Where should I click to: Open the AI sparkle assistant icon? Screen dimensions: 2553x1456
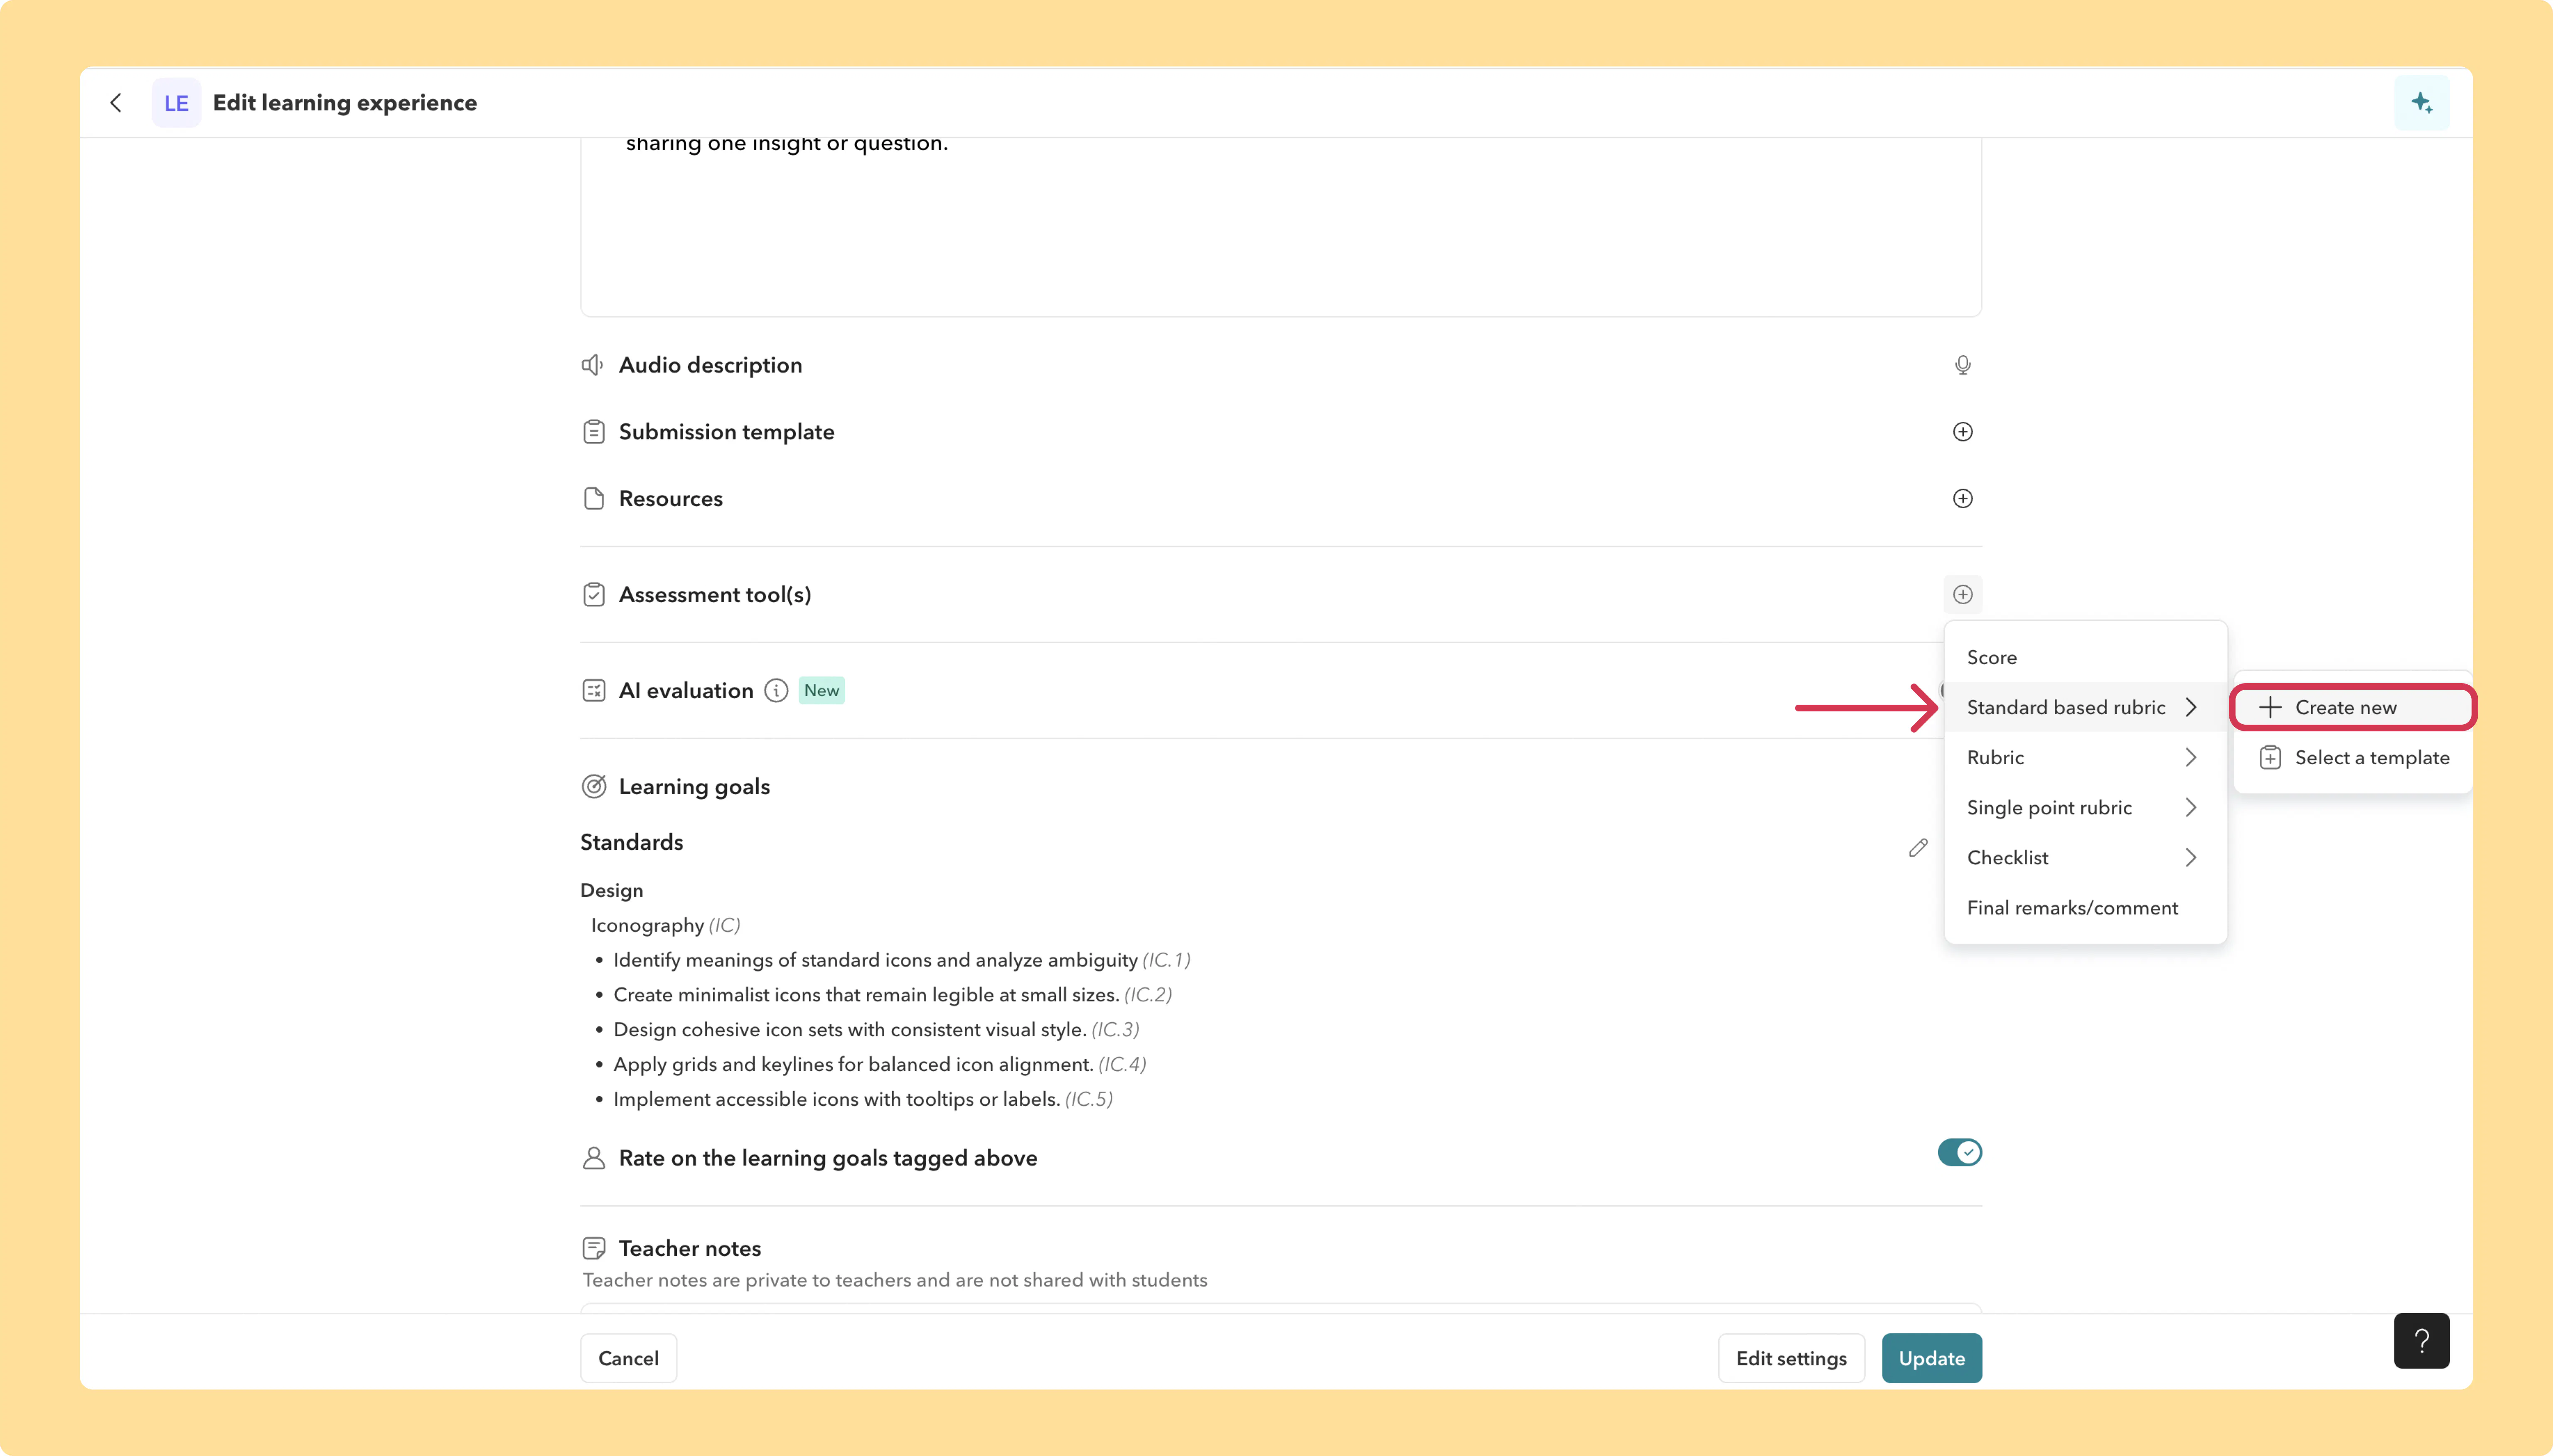[2421, 103]
